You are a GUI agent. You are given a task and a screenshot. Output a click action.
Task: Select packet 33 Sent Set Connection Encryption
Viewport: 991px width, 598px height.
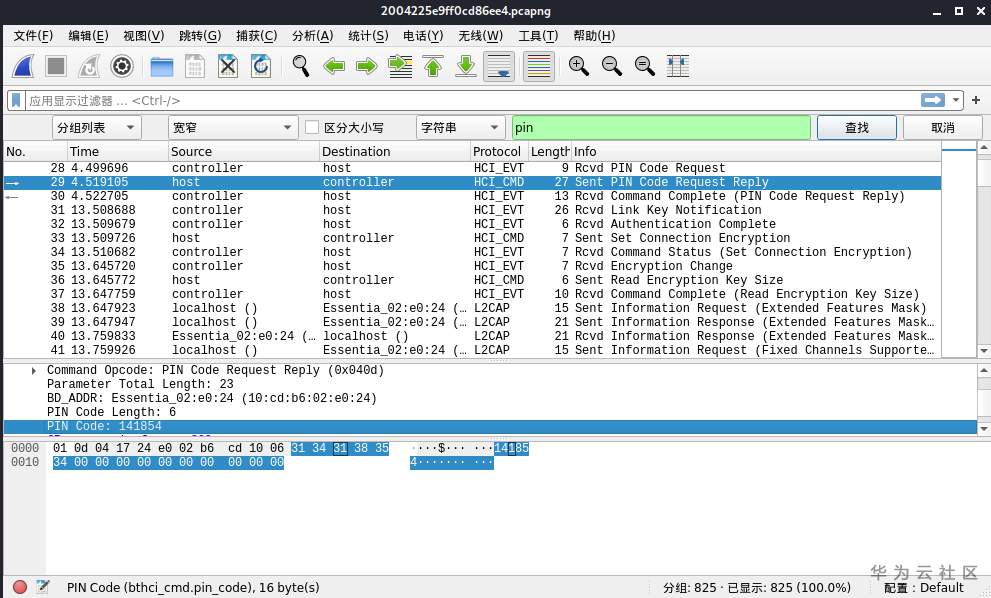tap(472, 238)
